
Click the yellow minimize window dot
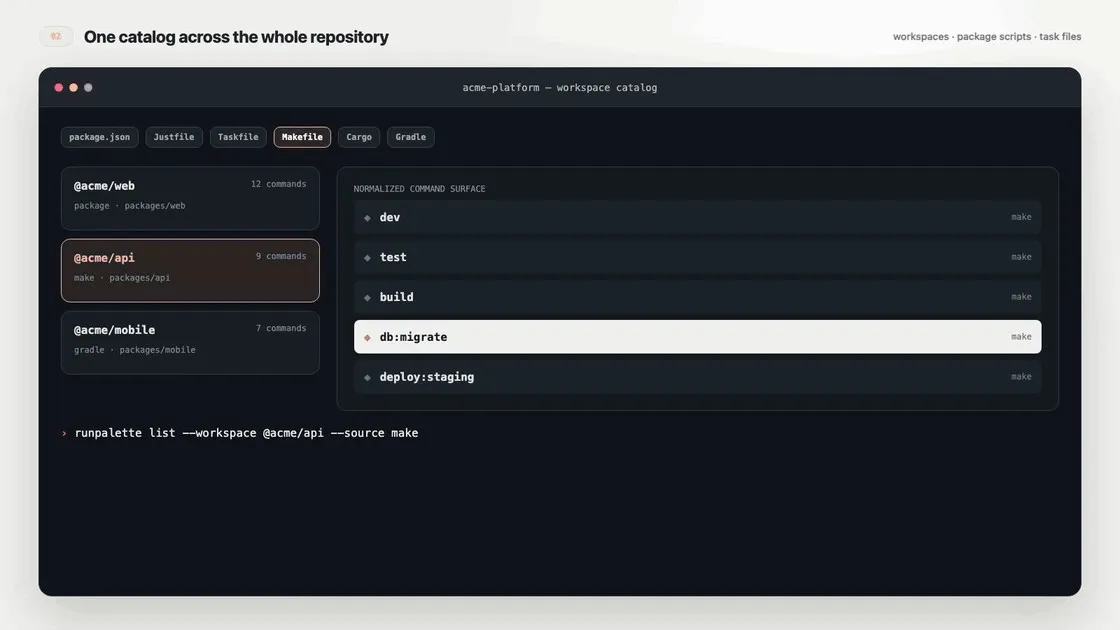(74, 87)
